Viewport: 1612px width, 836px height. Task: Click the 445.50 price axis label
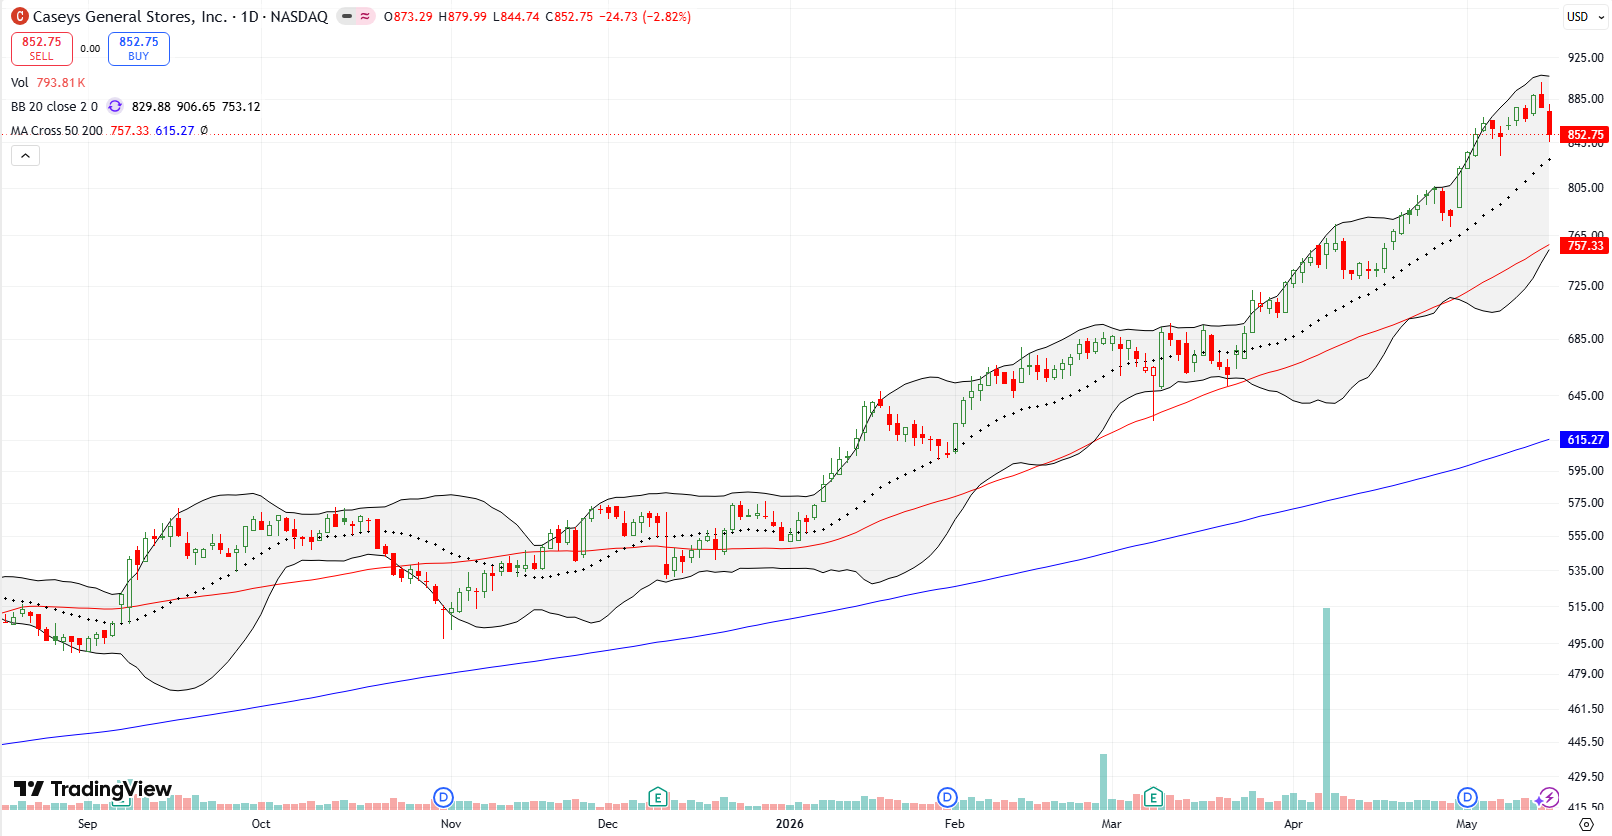(1586, 742)
